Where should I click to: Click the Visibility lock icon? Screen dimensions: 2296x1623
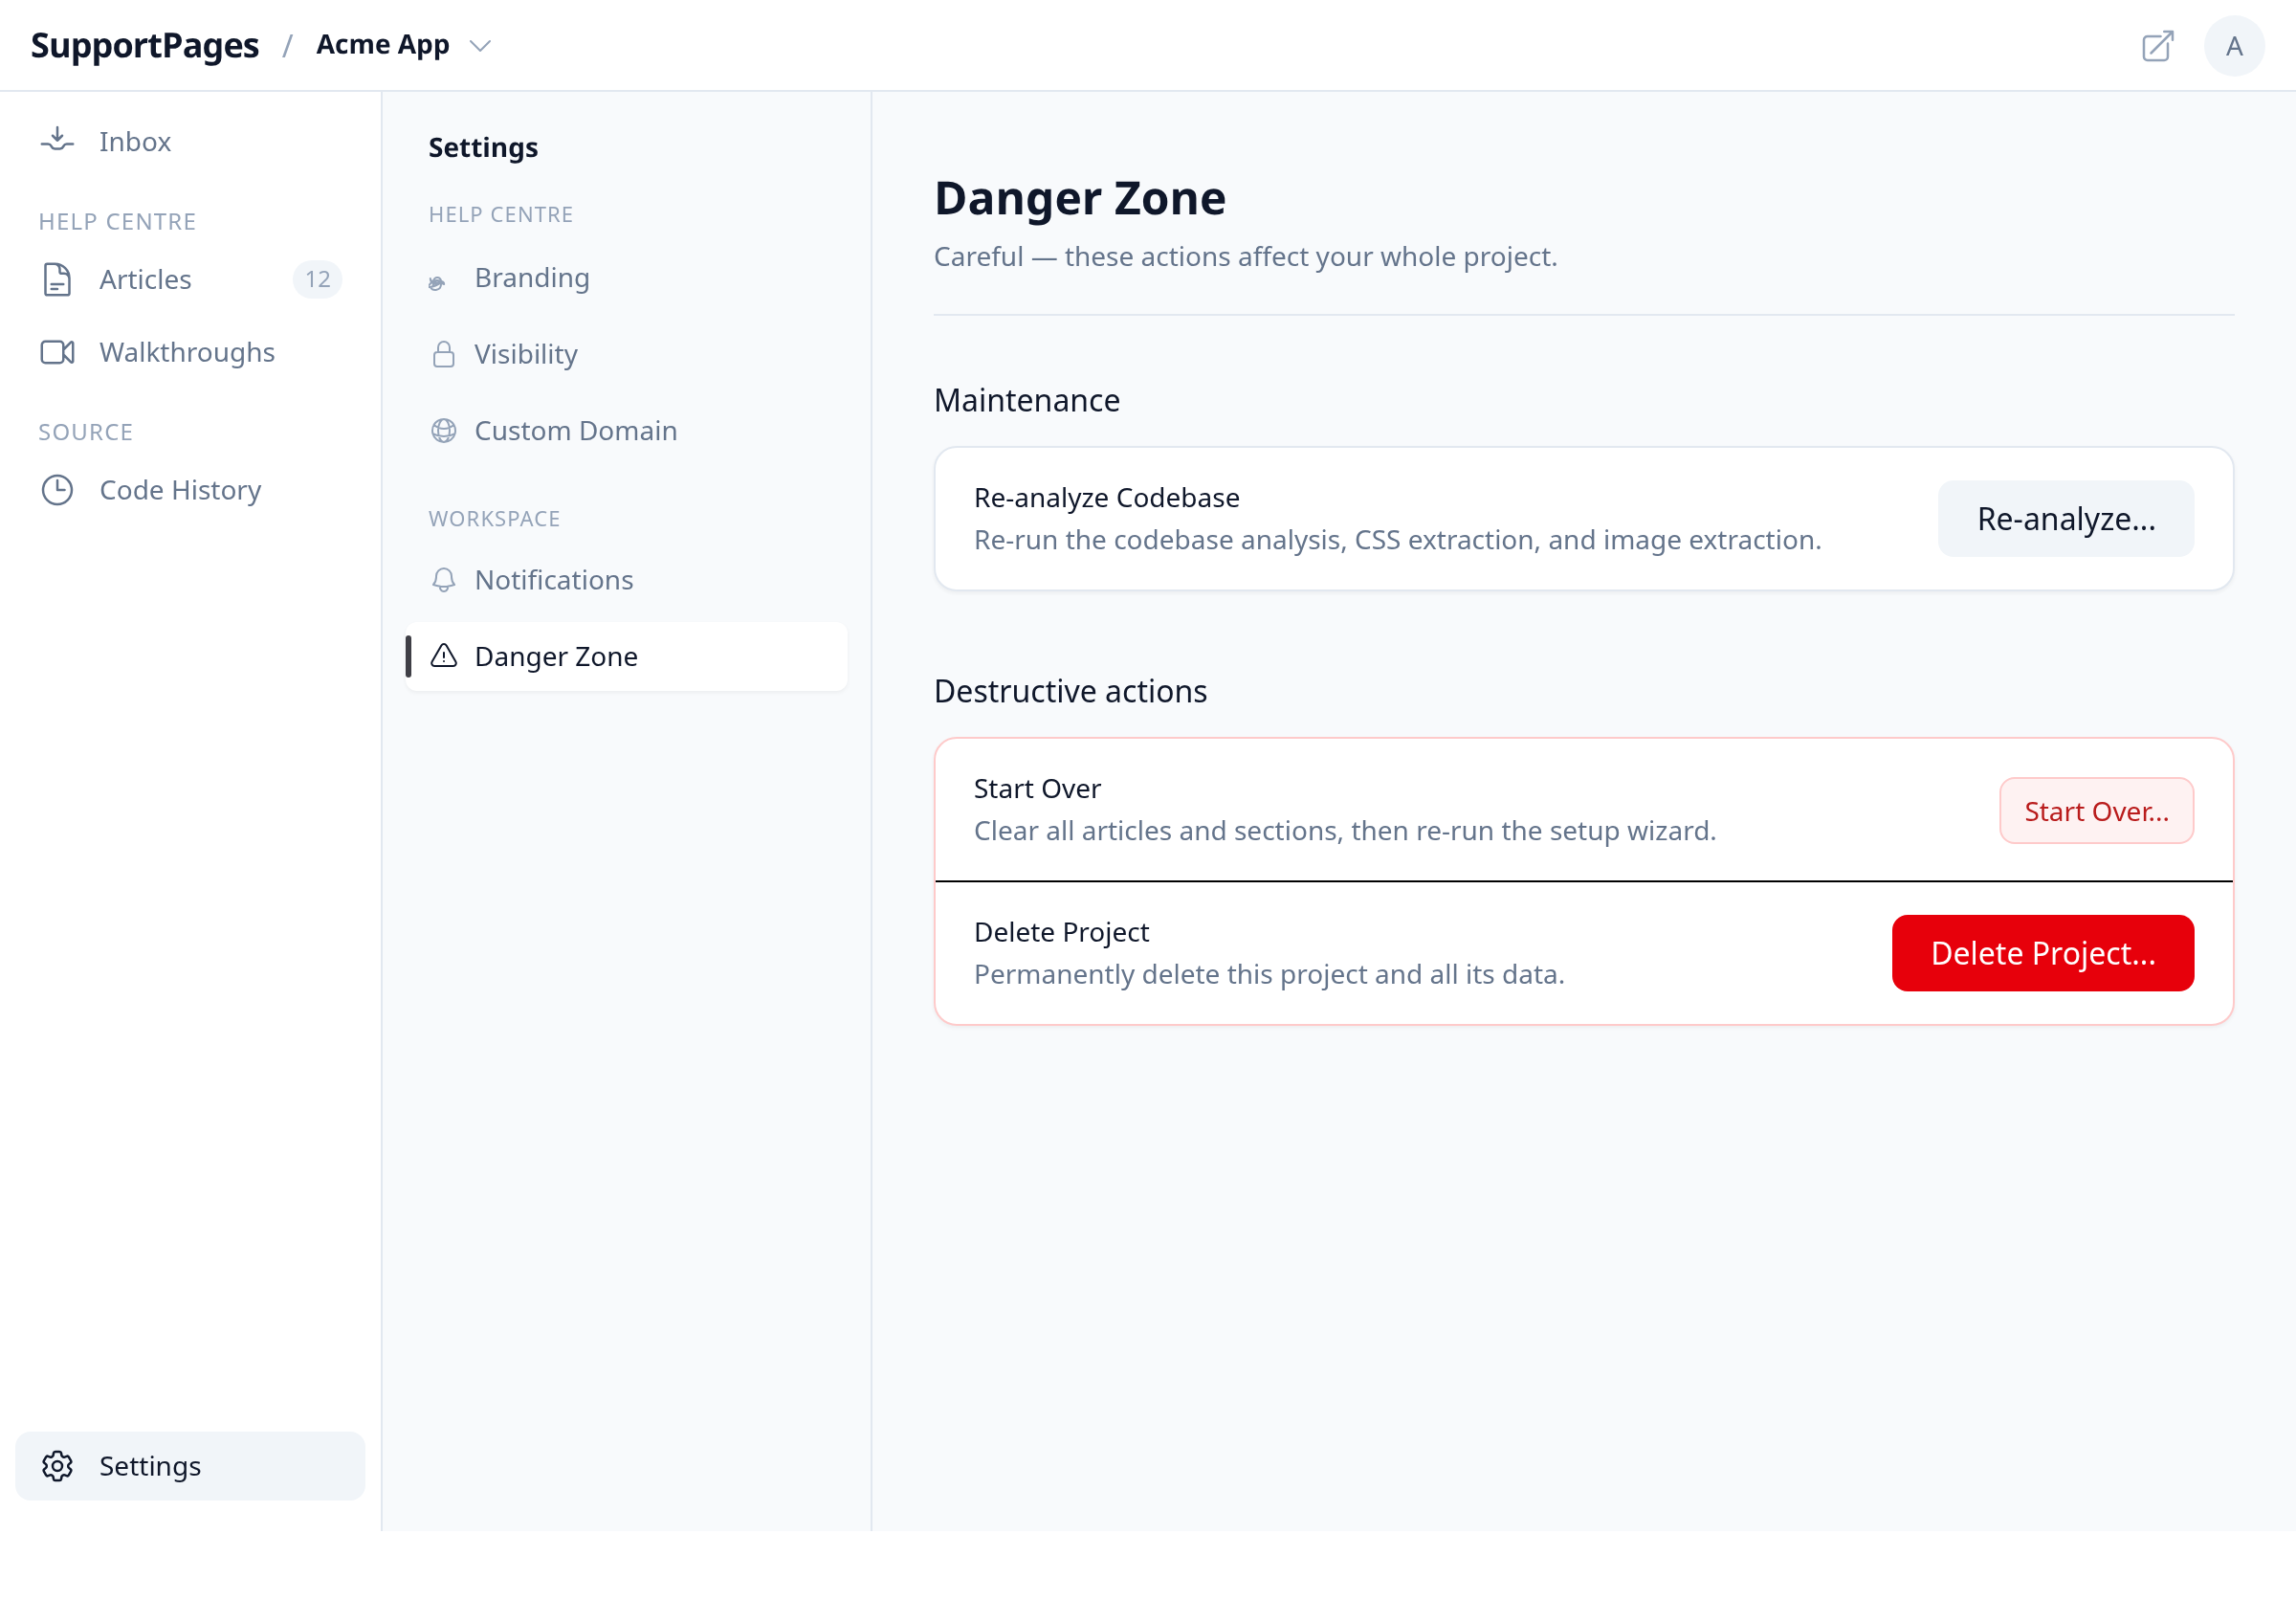tap(443, 354)
